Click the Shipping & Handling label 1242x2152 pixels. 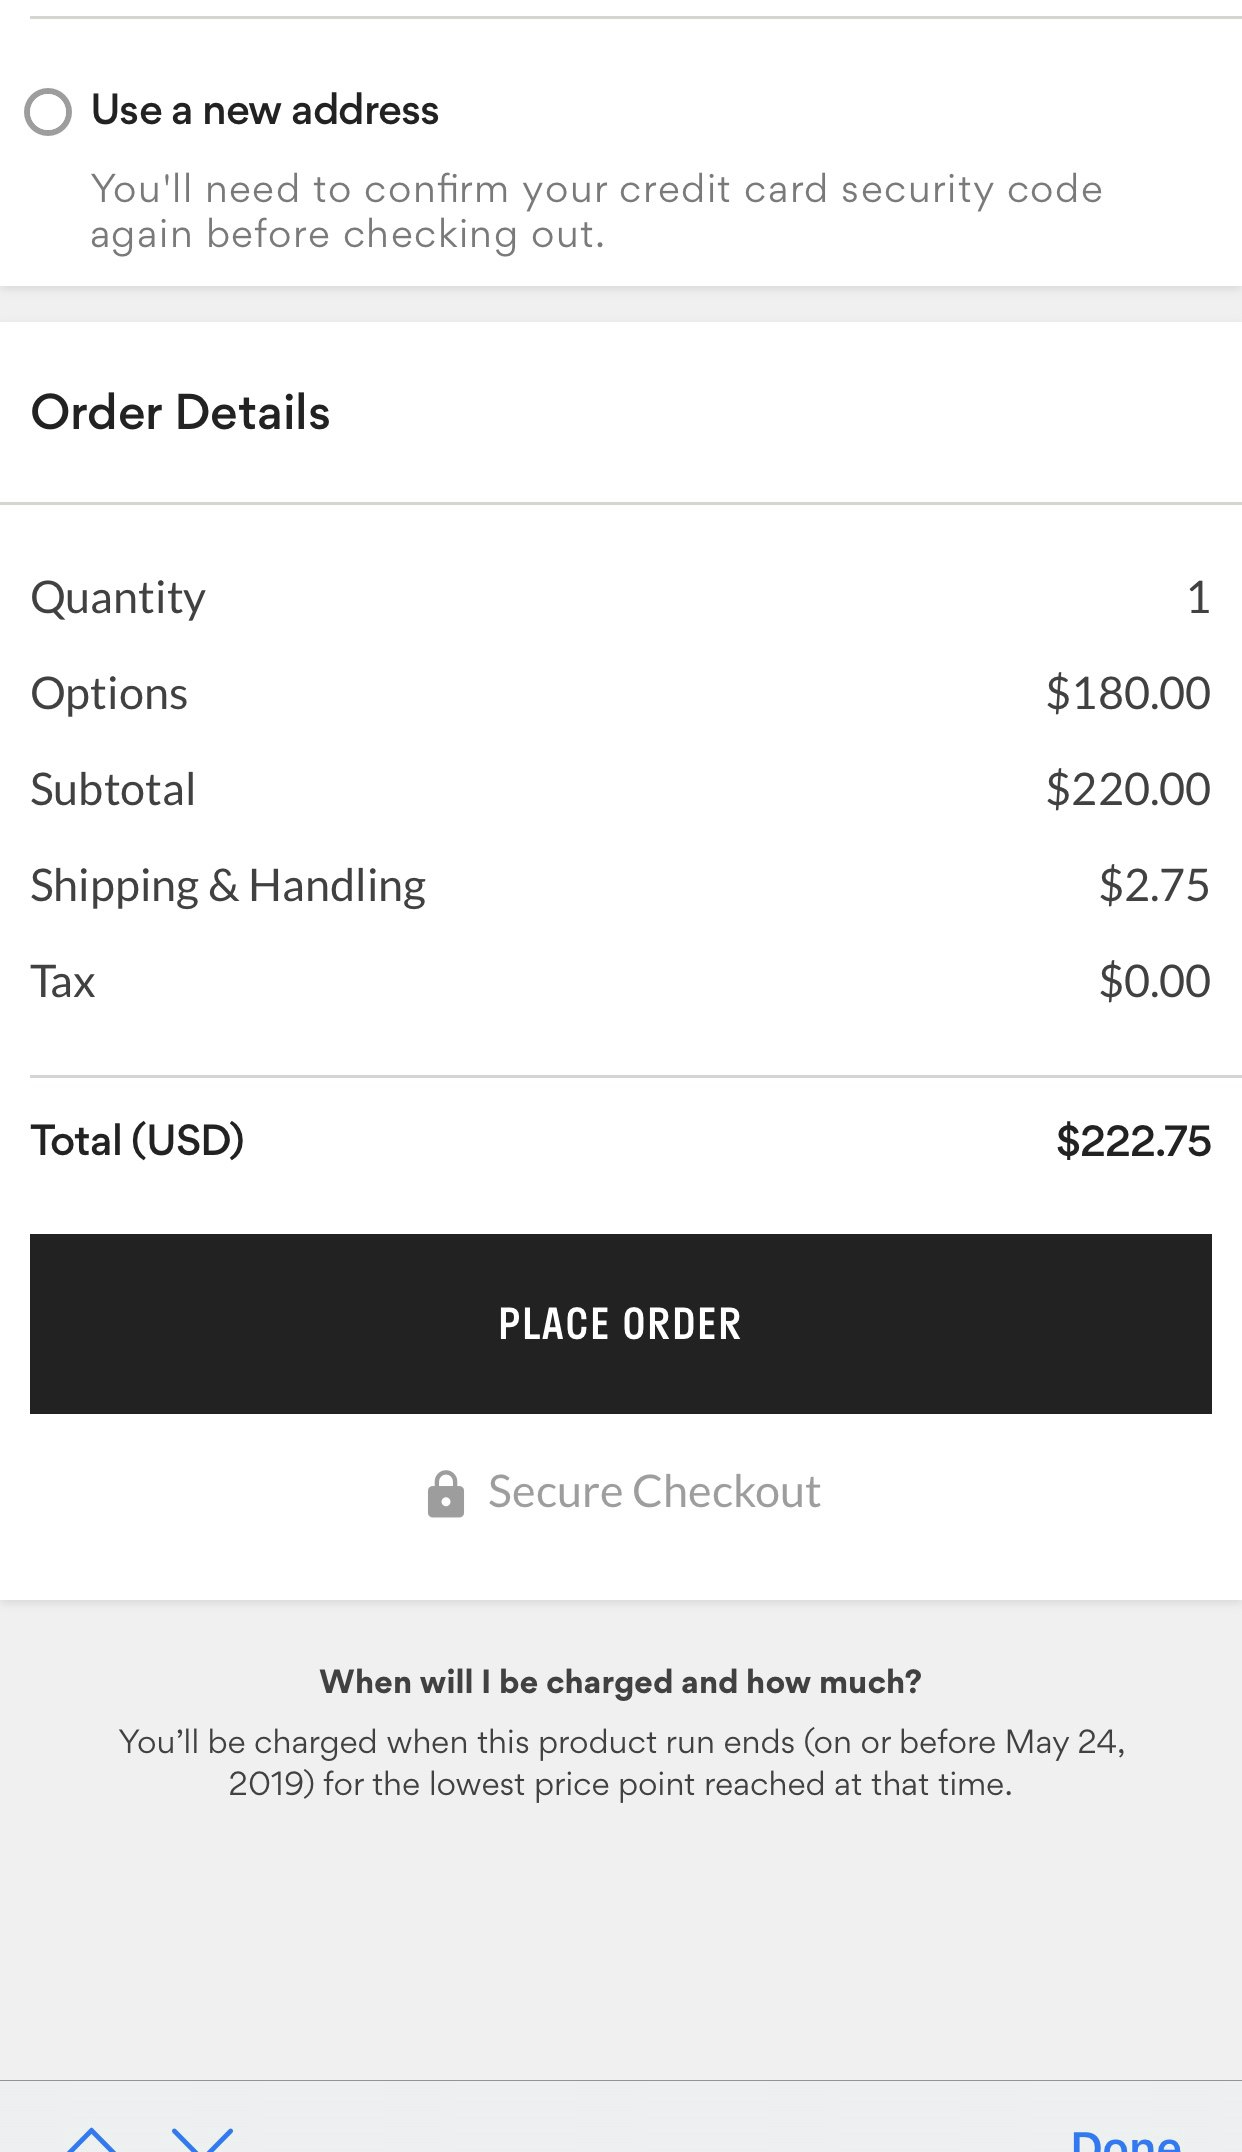(228, 886)
